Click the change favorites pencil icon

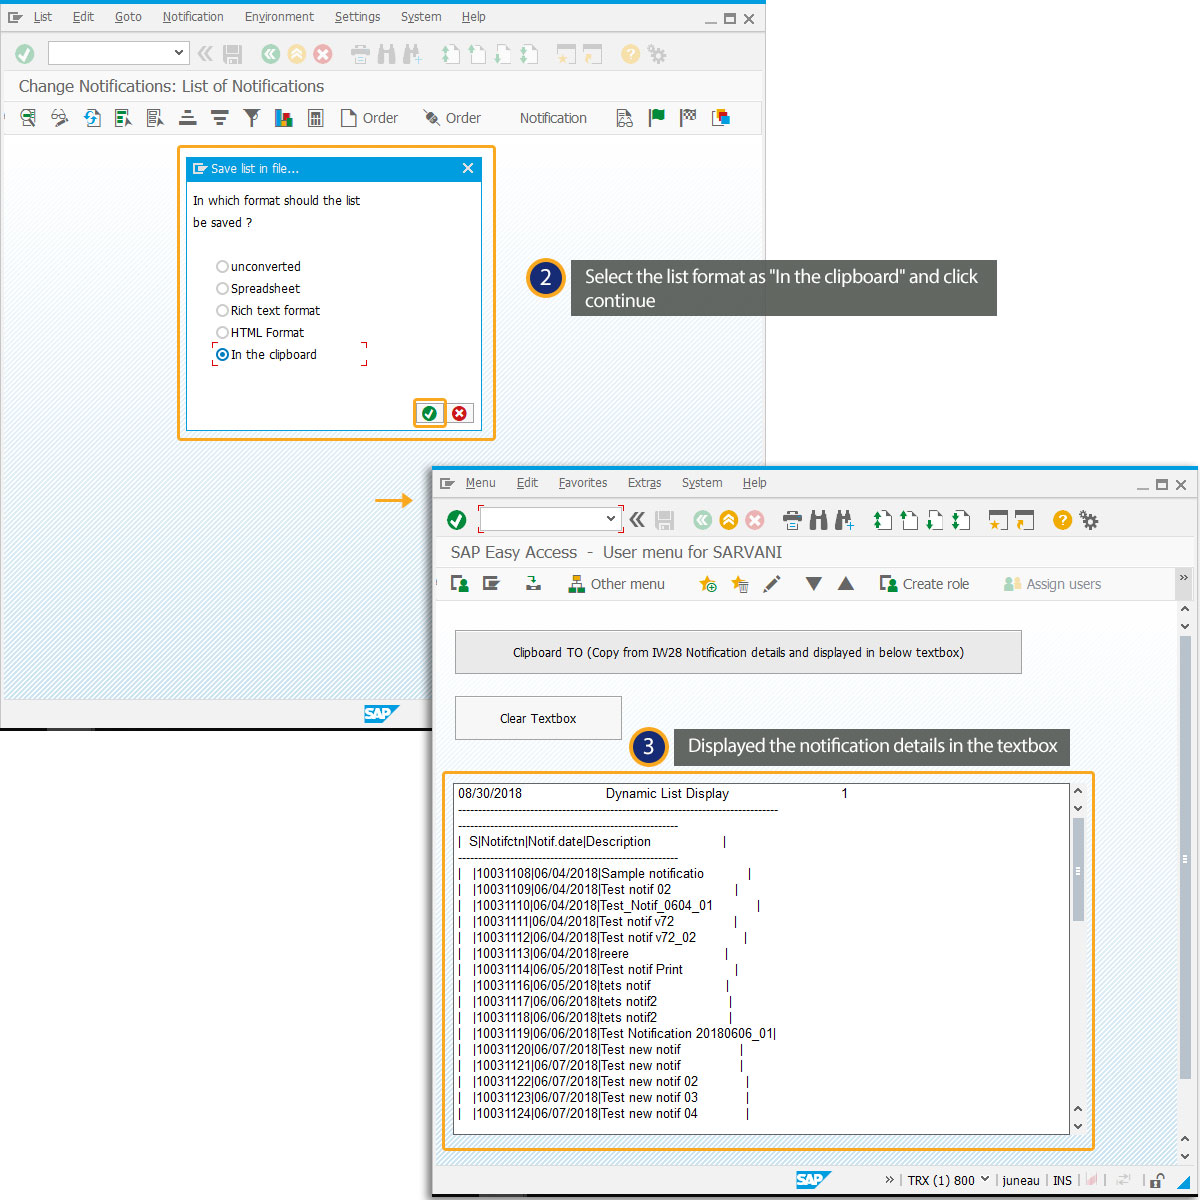point(772,584)
